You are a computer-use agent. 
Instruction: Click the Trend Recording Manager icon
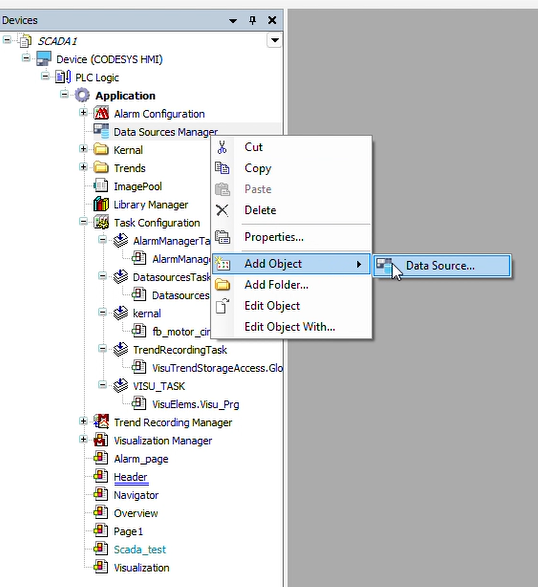101,422
